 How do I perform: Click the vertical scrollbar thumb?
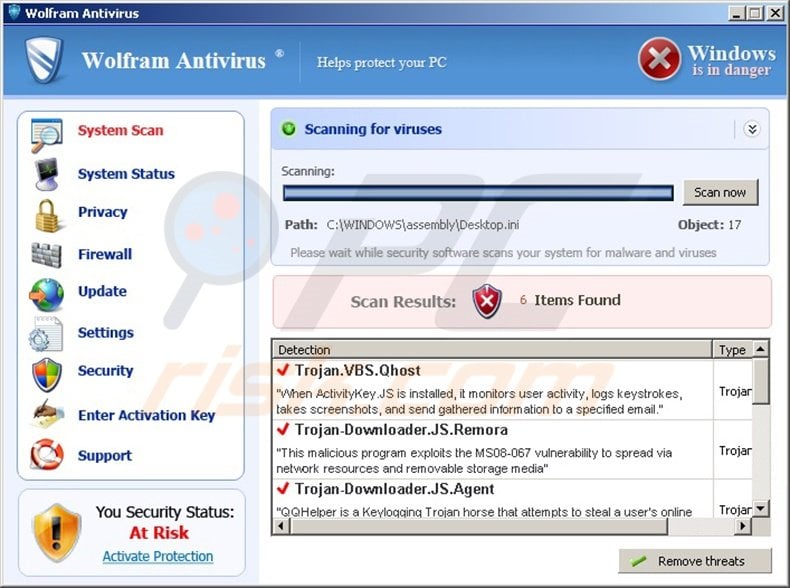761,380
